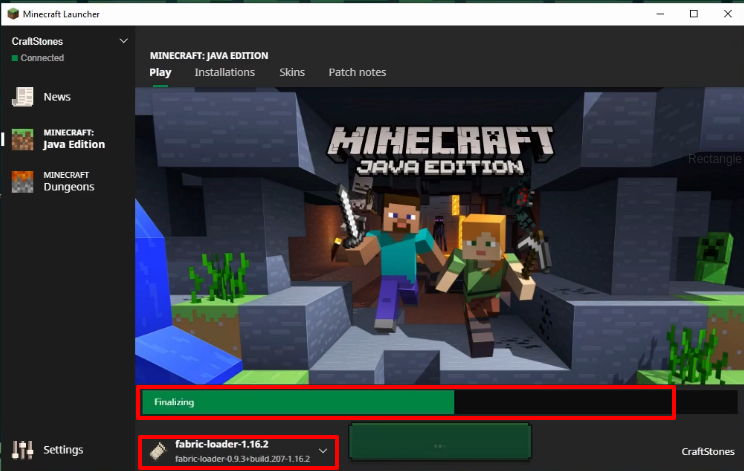Open the Settings sliders icon

point(22,450)
